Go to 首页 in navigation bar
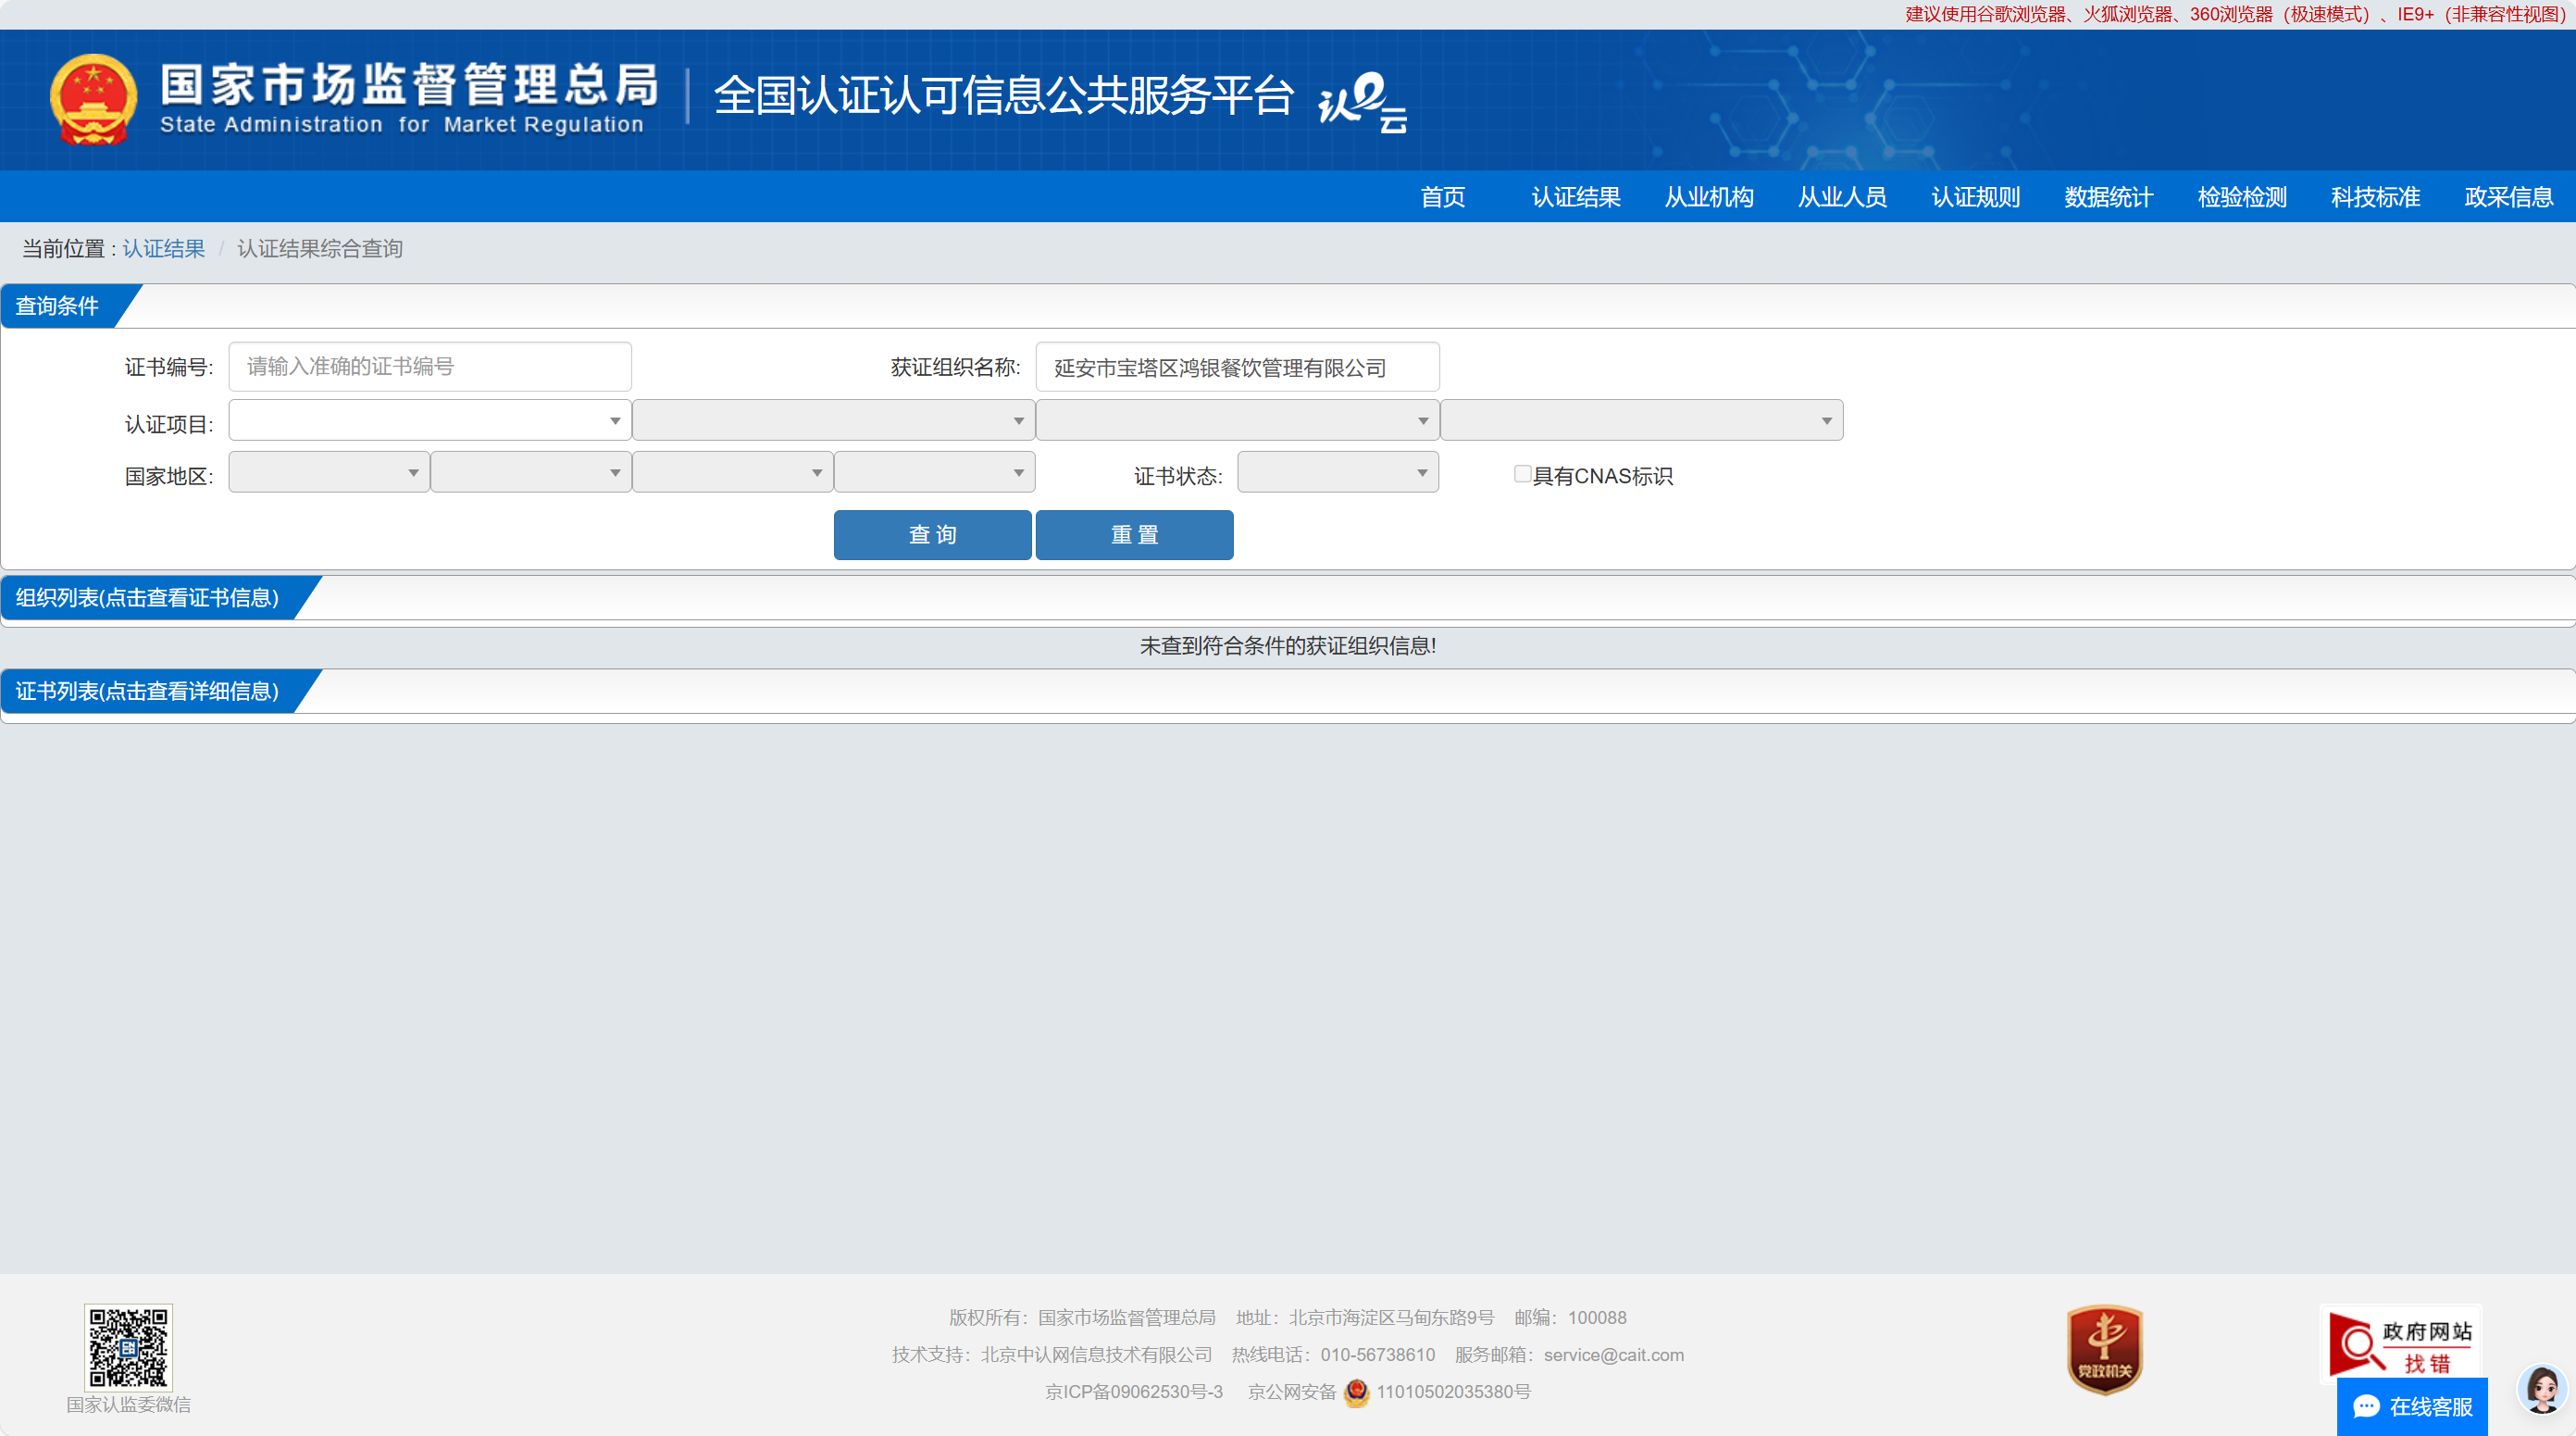Image resolution: width=2576 pixels, height=1436 pixels. (x=1443, y=197)
